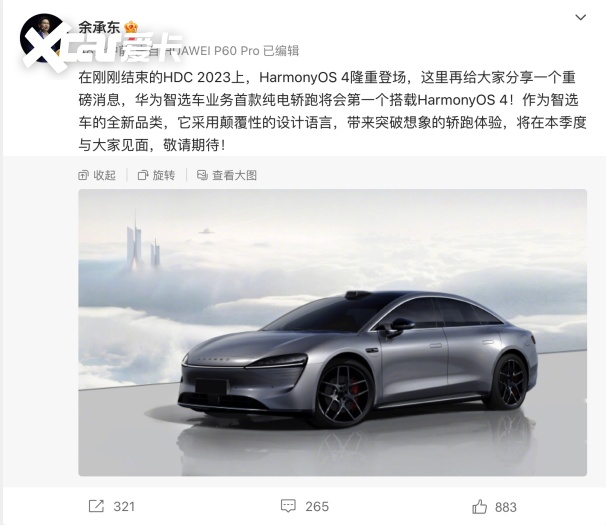The height and width of the screenshot is (525, 606).
Task: Click the like count 883
Action: (x=506, y=507)
